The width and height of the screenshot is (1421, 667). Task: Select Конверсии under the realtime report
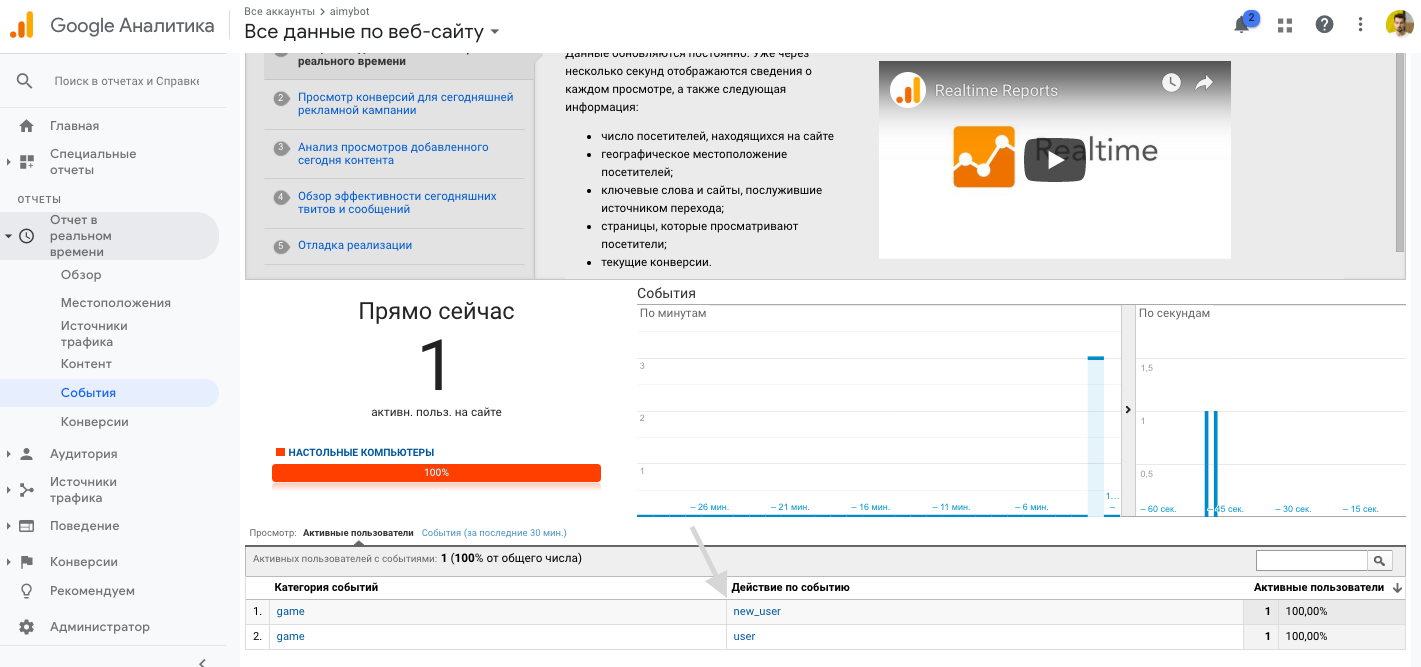(94, 422)
